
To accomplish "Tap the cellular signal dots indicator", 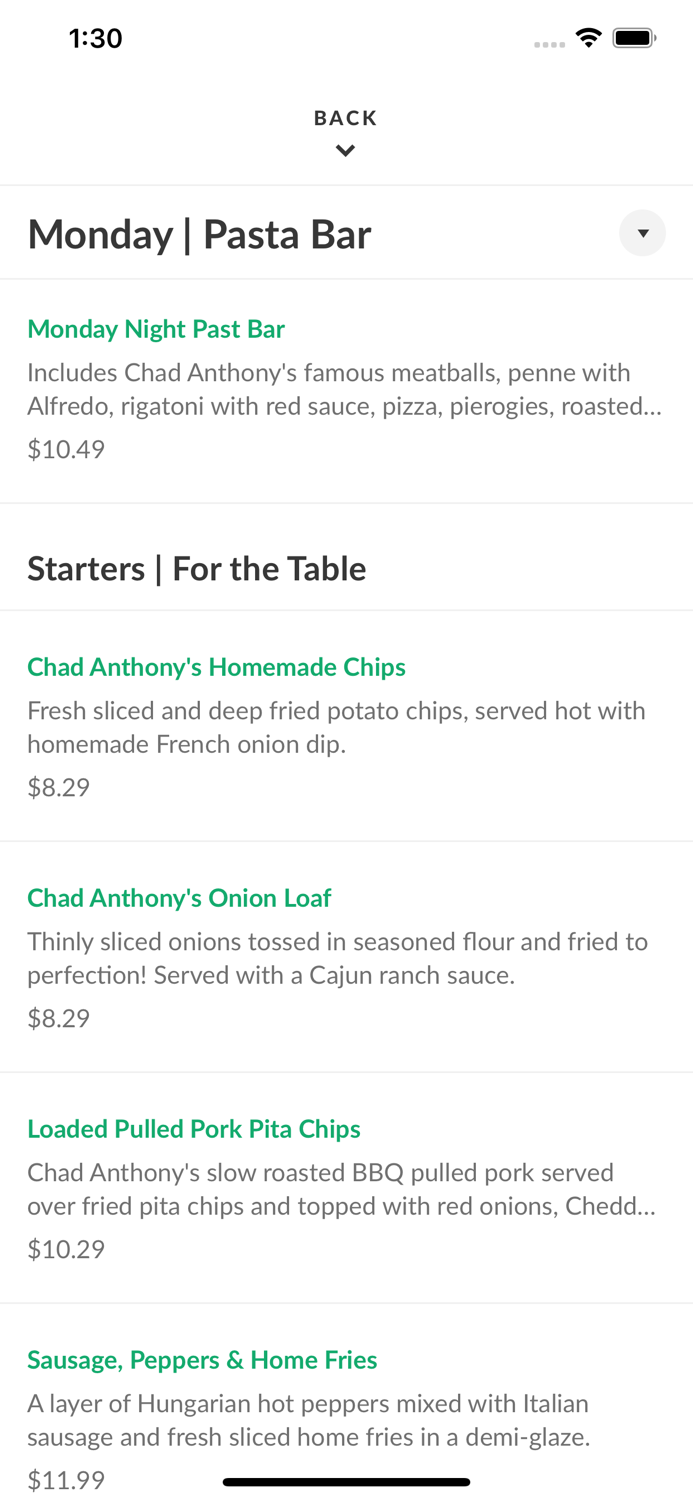I will (549, 43).
